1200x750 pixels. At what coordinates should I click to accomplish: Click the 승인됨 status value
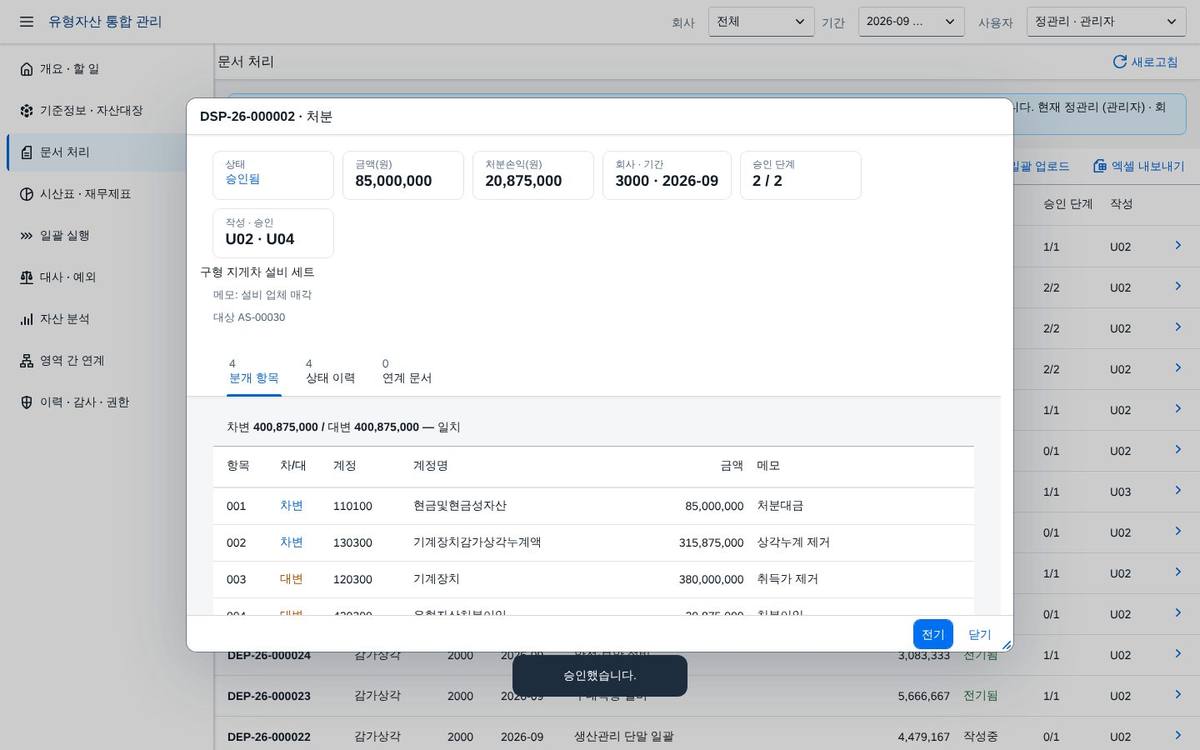[243, 180]
